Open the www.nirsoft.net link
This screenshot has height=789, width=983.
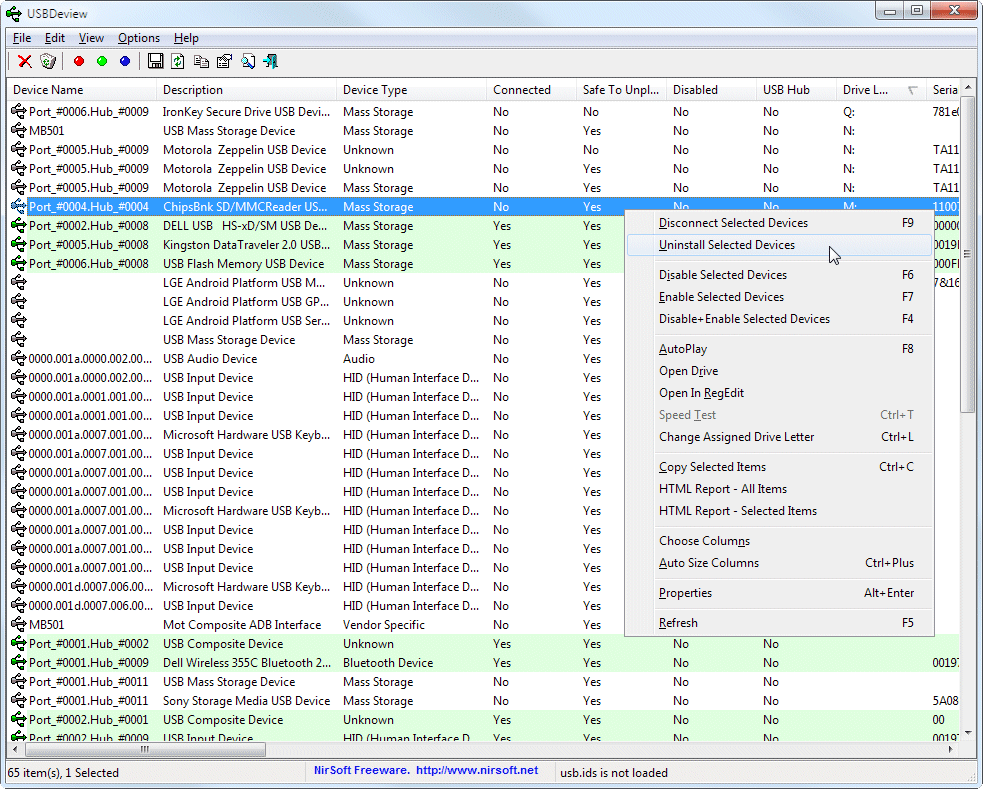point(477,770)
